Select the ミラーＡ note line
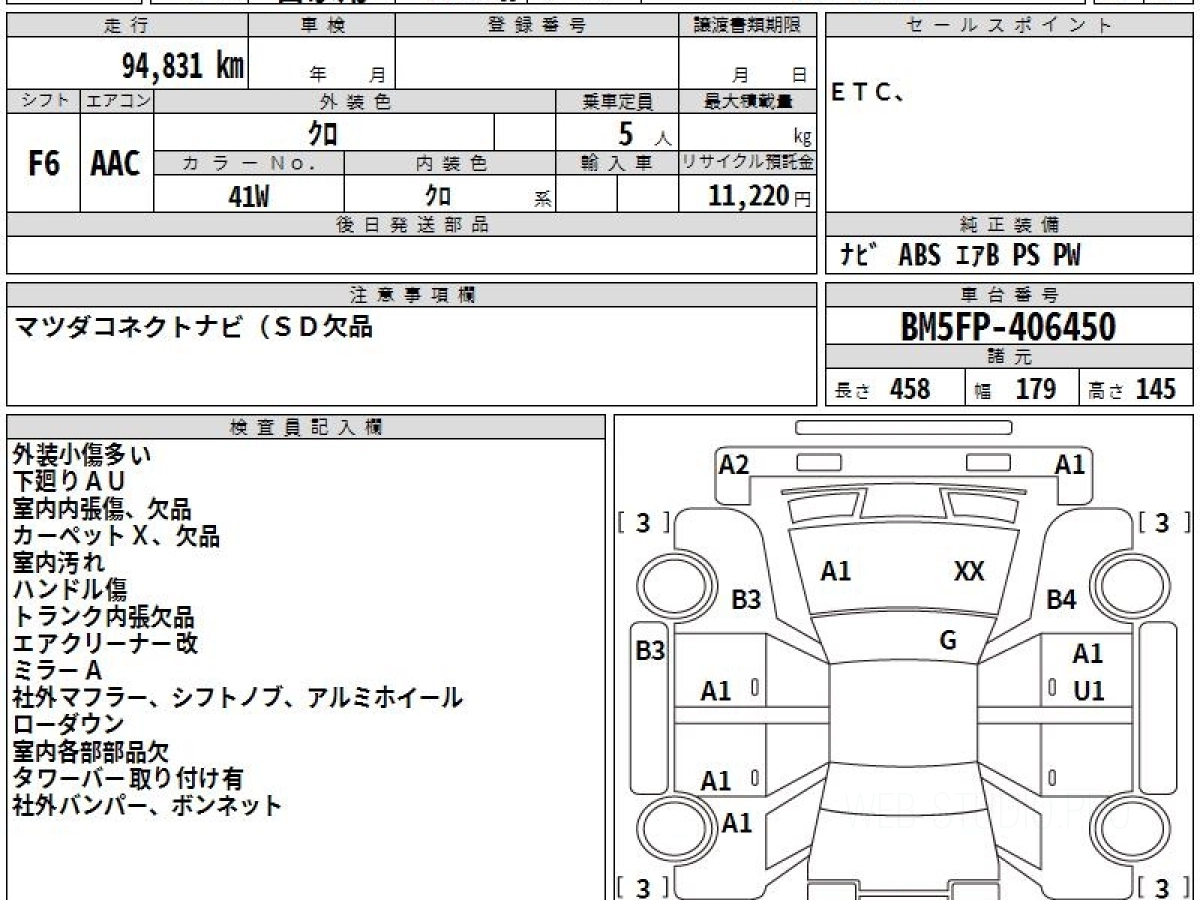The height and width of the screenshot is (900, 1200). [57, 670]
